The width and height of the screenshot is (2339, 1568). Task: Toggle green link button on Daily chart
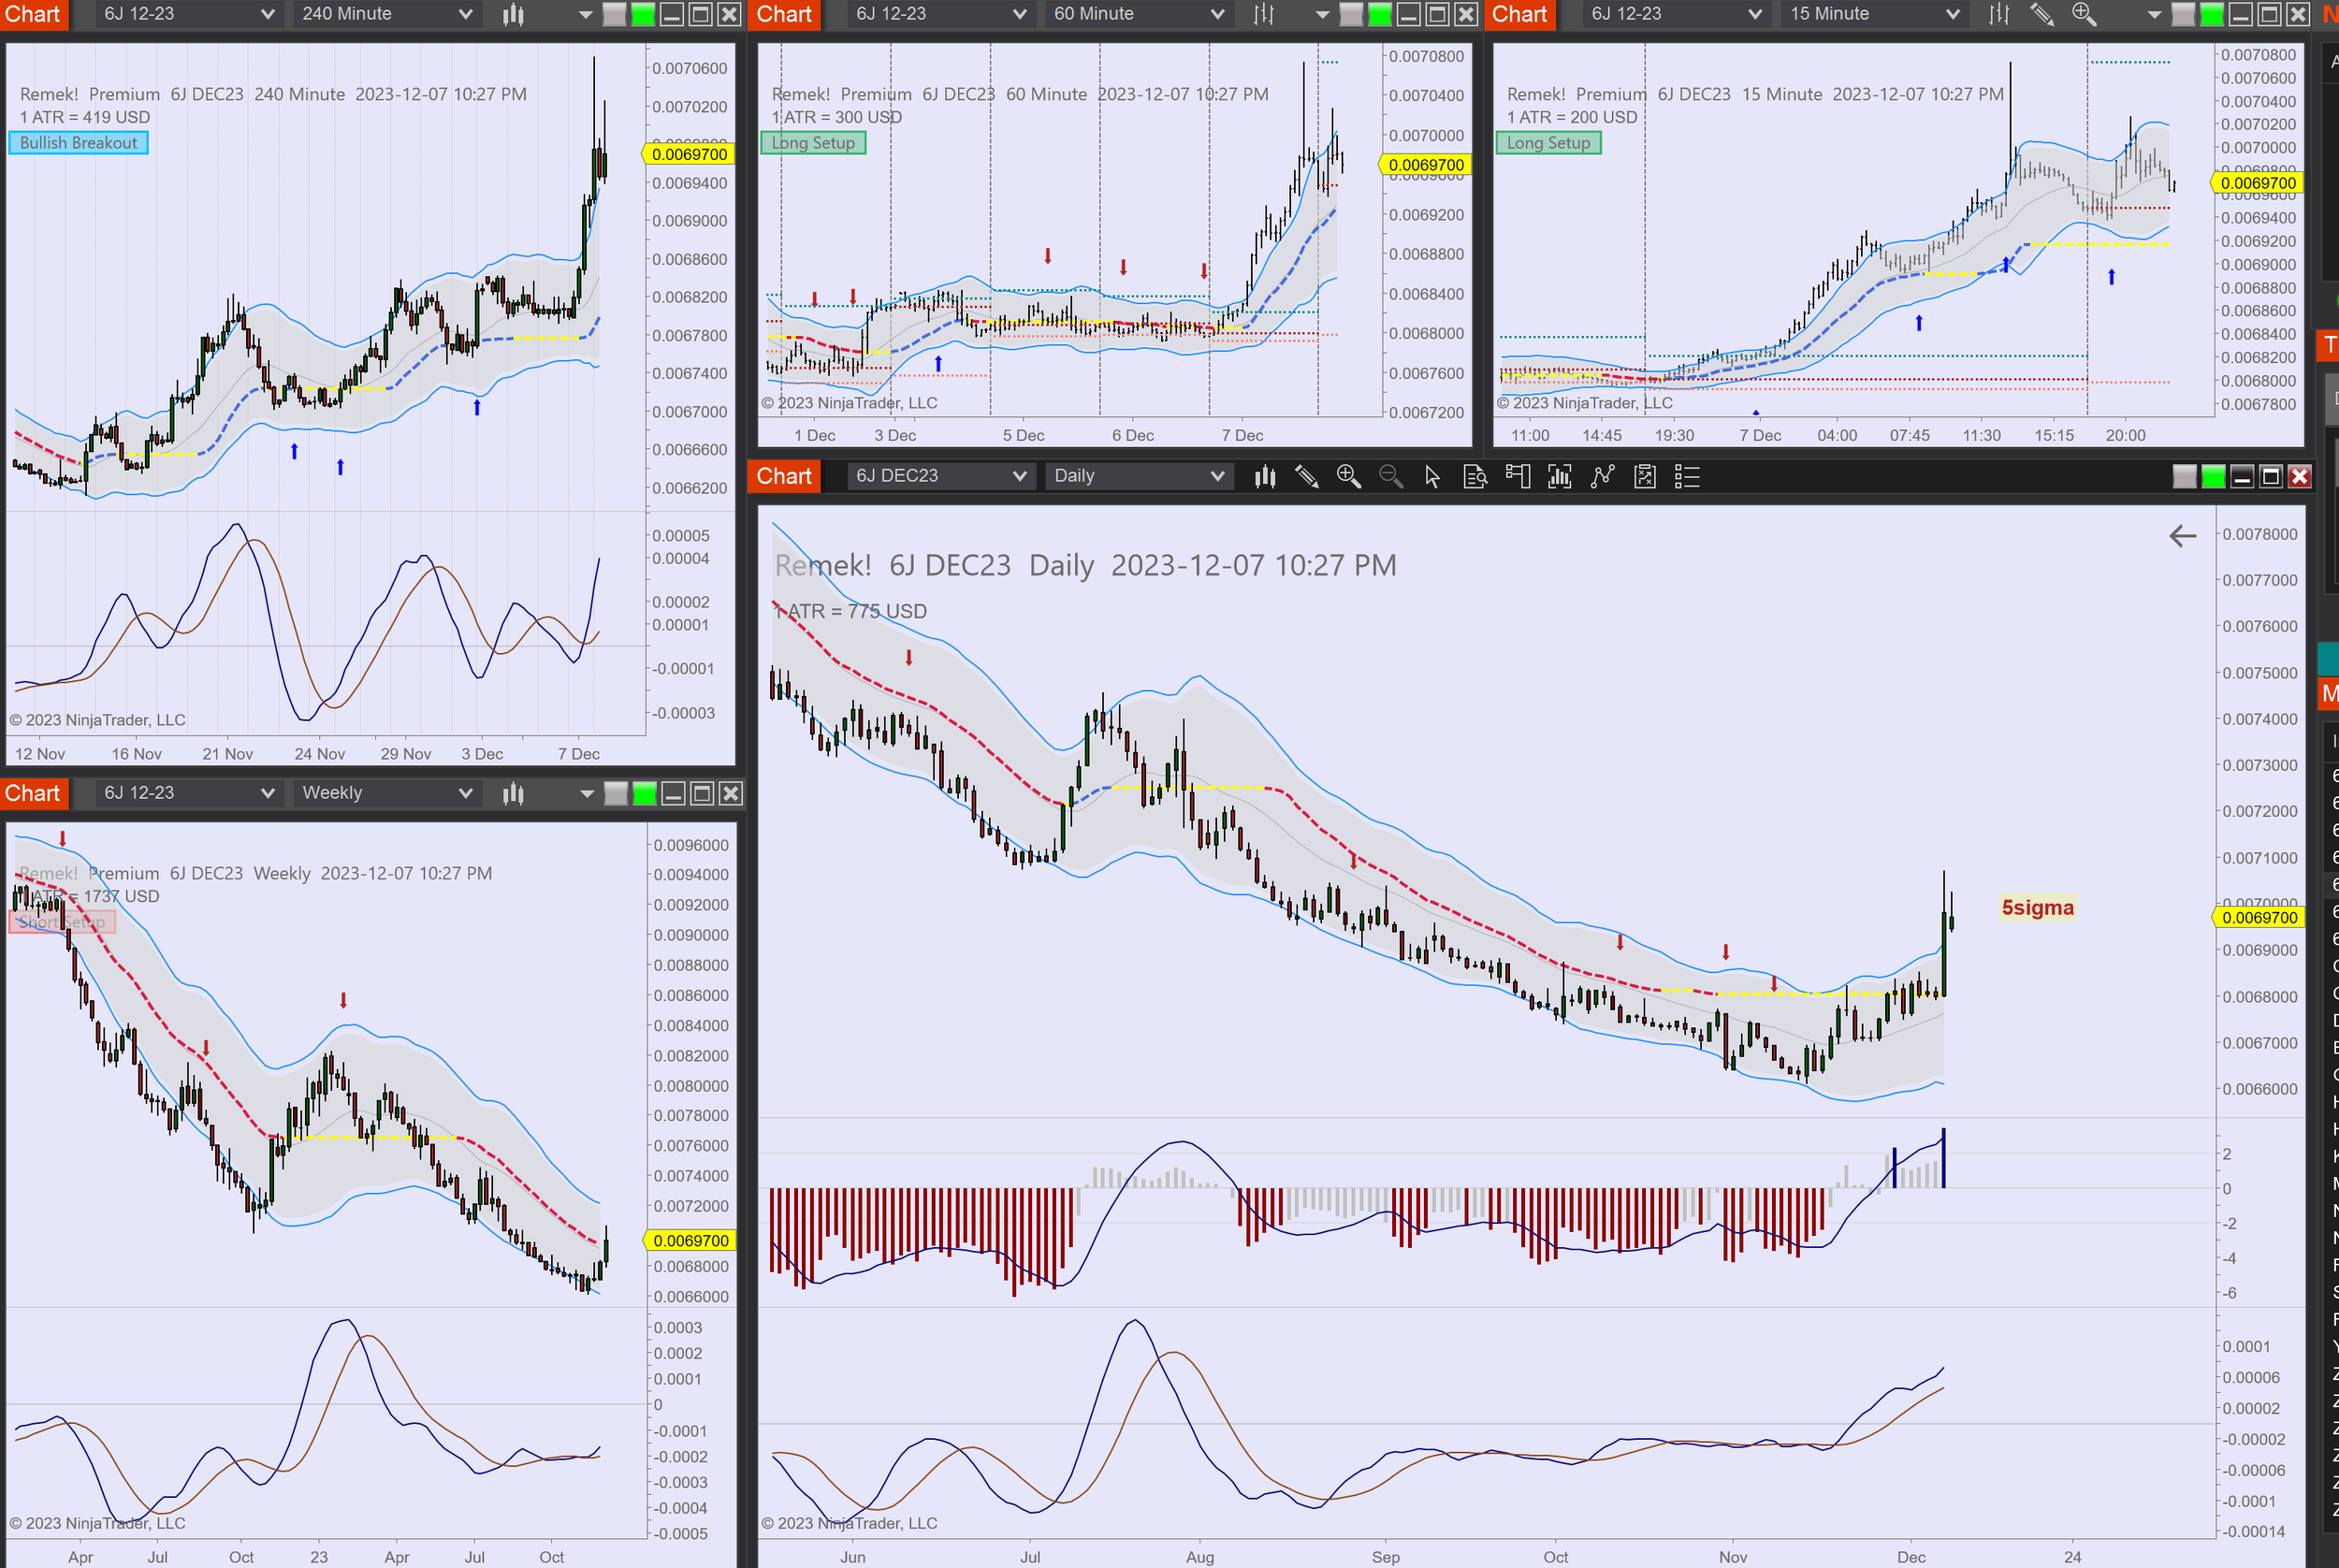[2213, 477]
